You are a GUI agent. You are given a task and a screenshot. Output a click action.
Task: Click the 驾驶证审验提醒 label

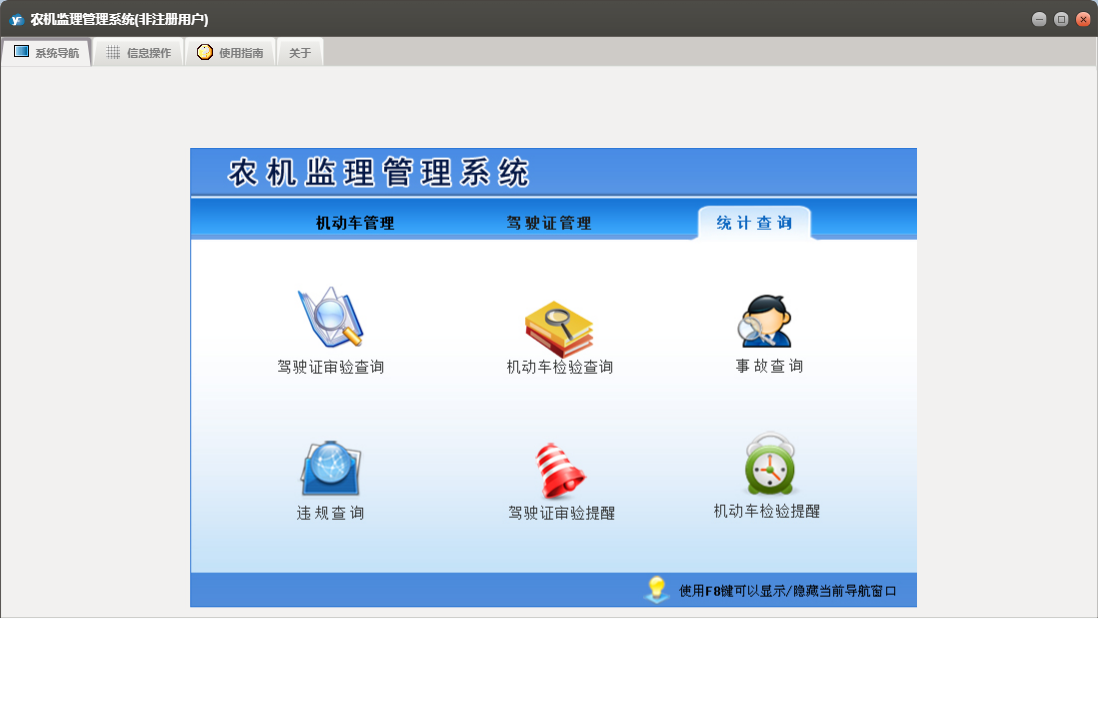pos(562,513)
